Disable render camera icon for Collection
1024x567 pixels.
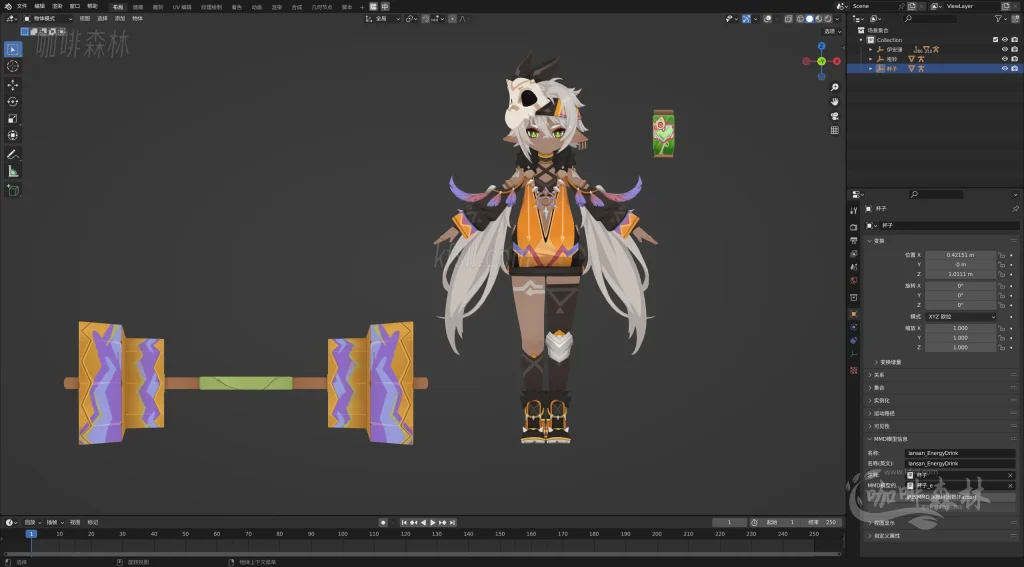point(1015,40)
